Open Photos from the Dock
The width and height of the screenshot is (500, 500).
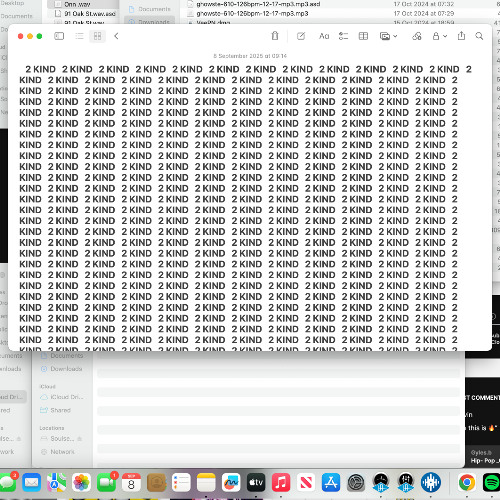(81, 482)
